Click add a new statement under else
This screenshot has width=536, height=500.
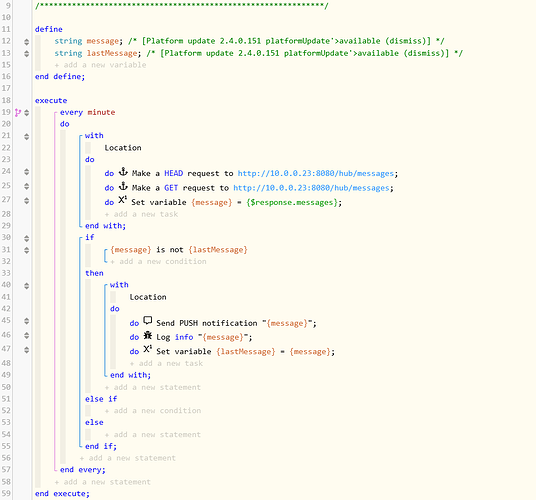pyautogui.click(x=152, y=435)
